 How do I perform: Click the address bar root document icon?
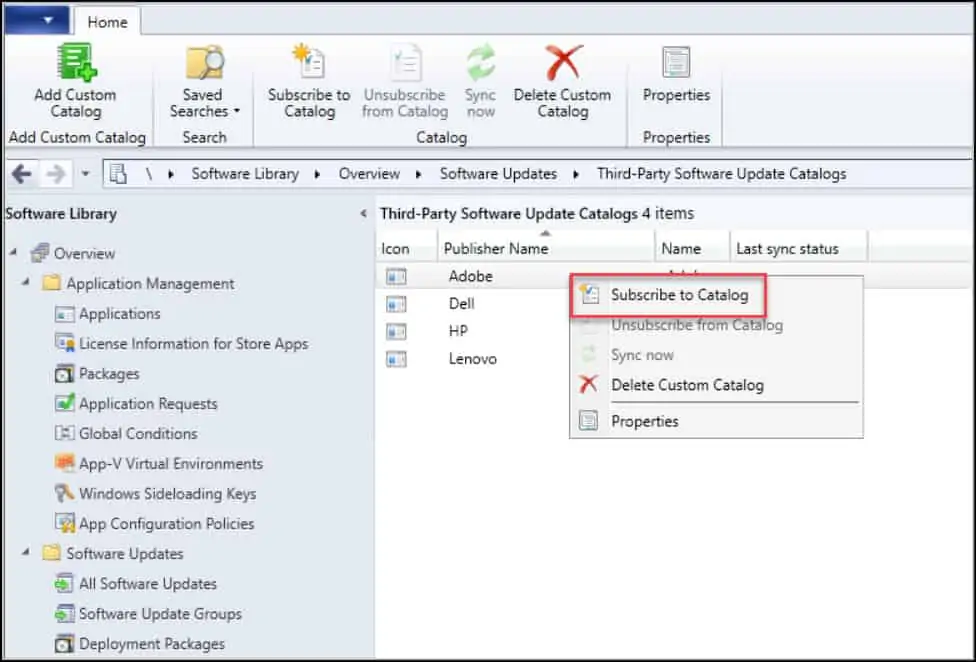[118, 174]
